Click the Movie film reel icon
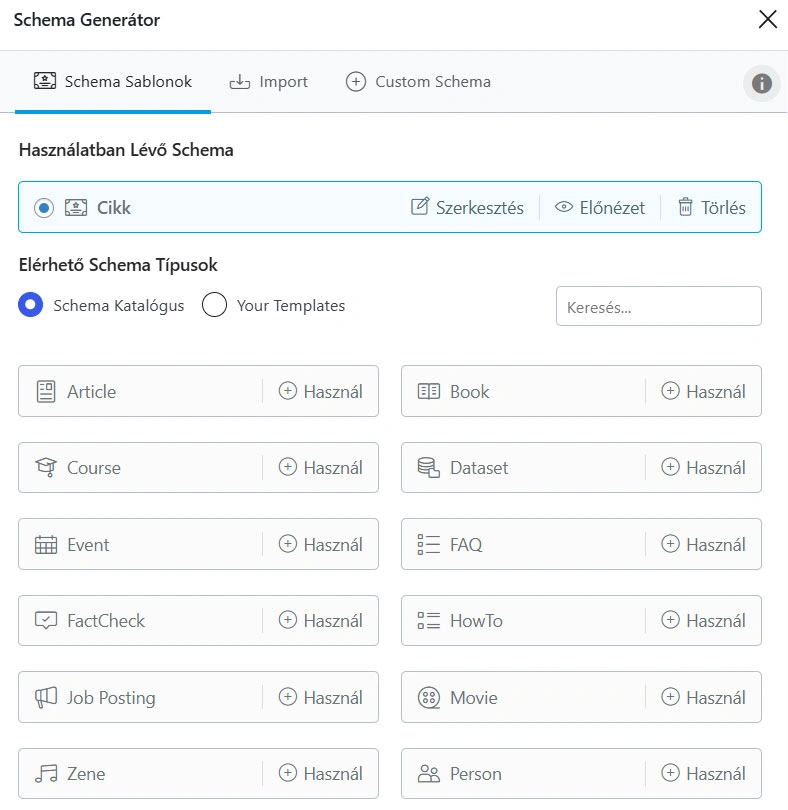The height and width of the screenshot is (810, 788). point(429,698)
